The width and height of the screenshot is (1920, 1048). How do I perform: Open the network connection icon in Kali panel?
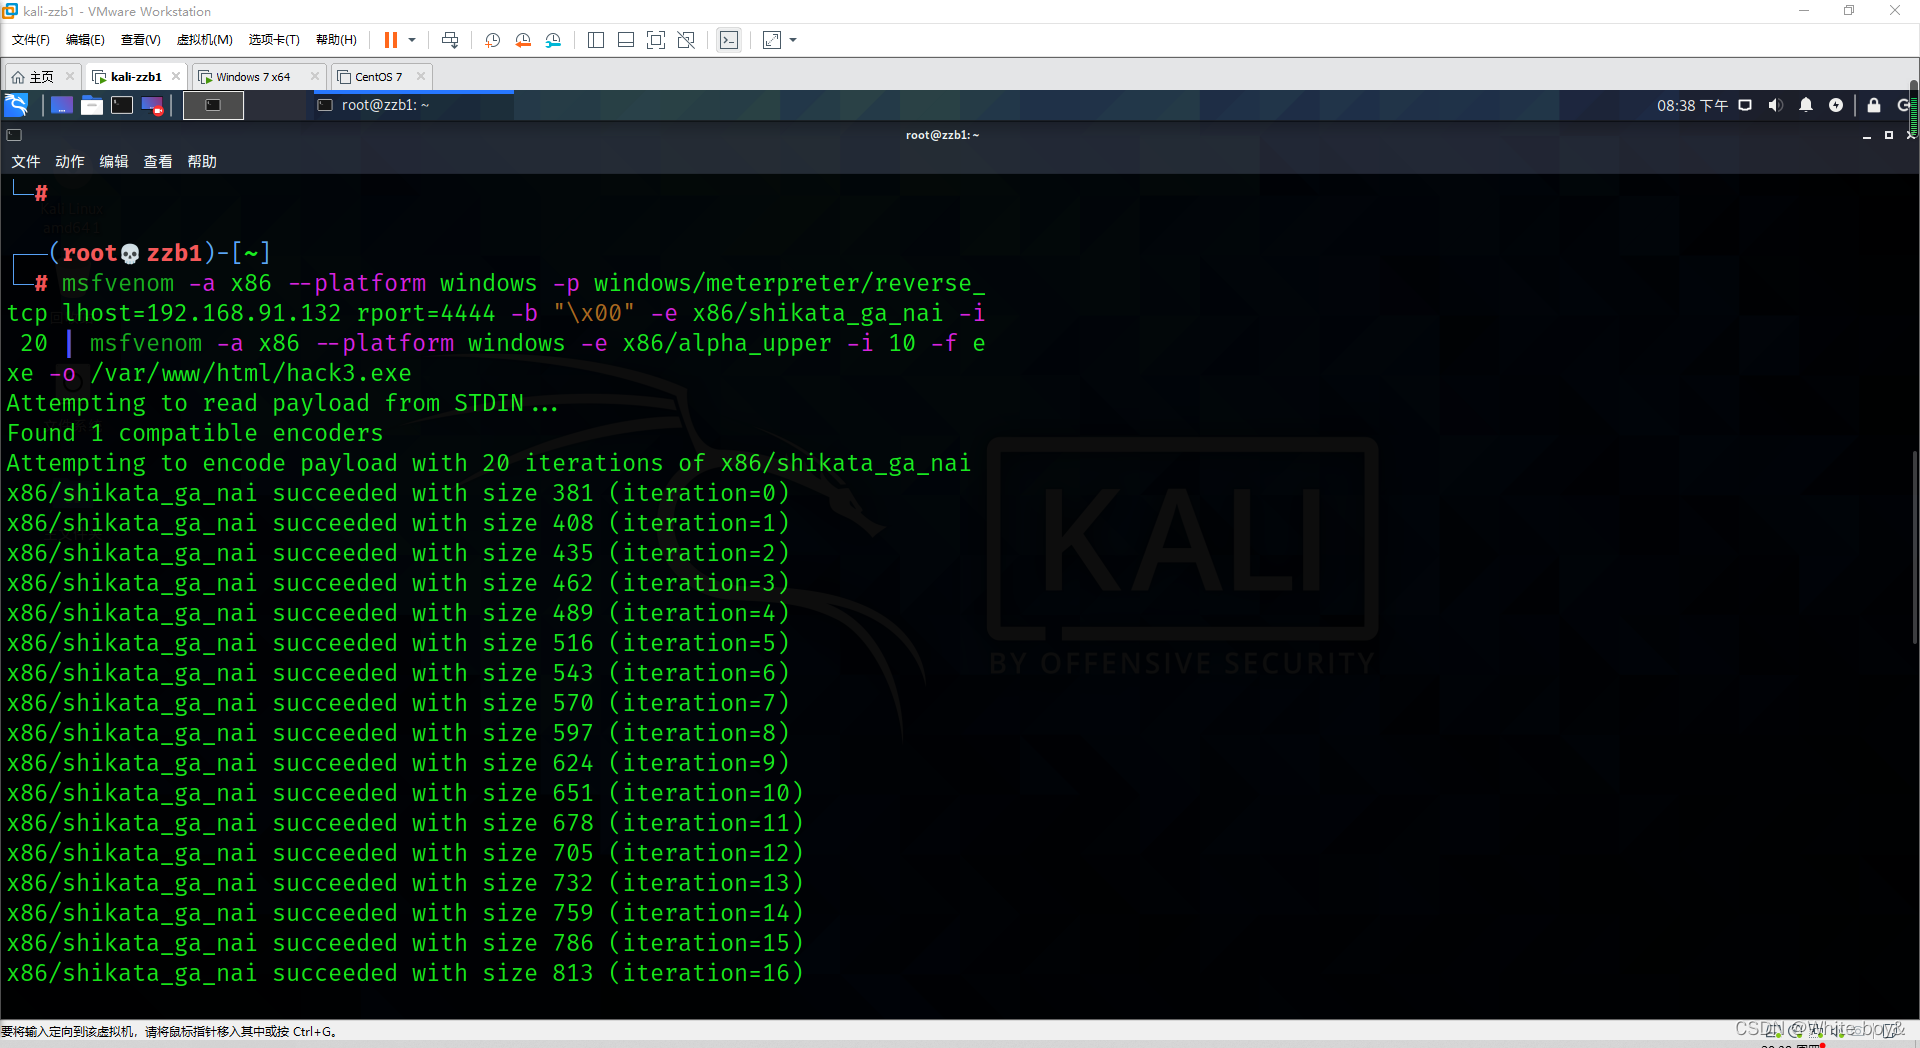coord(1745,105)
